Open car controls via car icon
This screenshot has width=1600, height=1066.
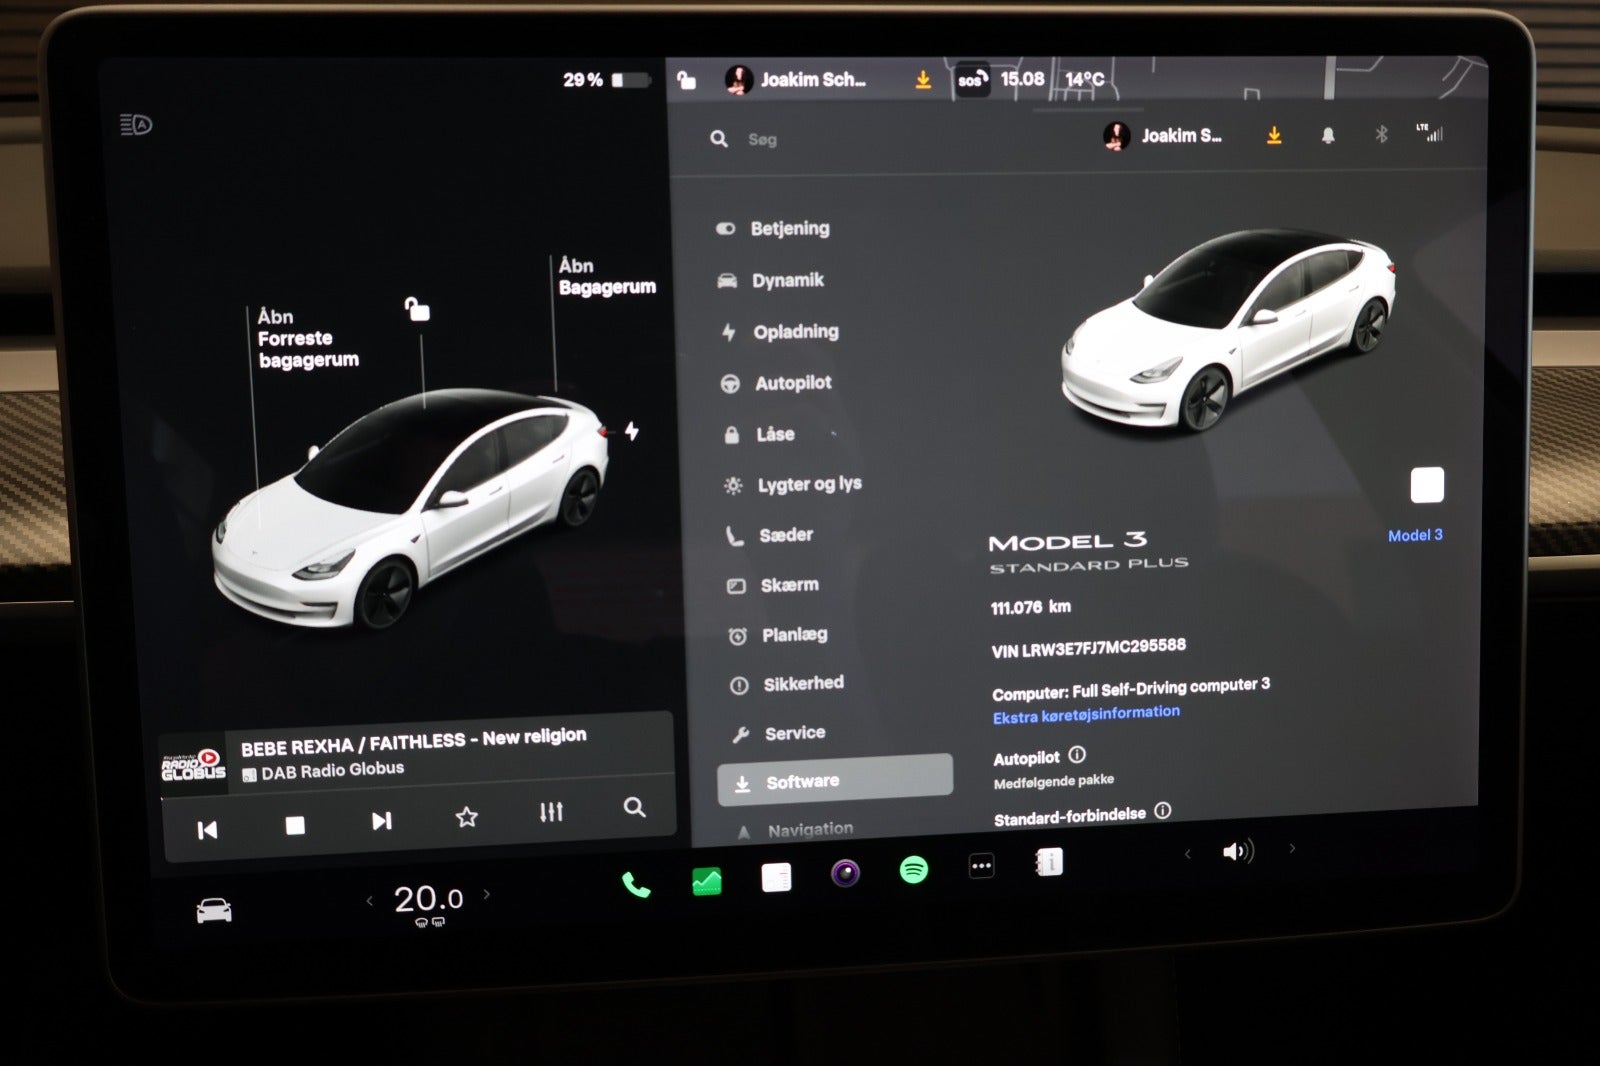[214, 910]
